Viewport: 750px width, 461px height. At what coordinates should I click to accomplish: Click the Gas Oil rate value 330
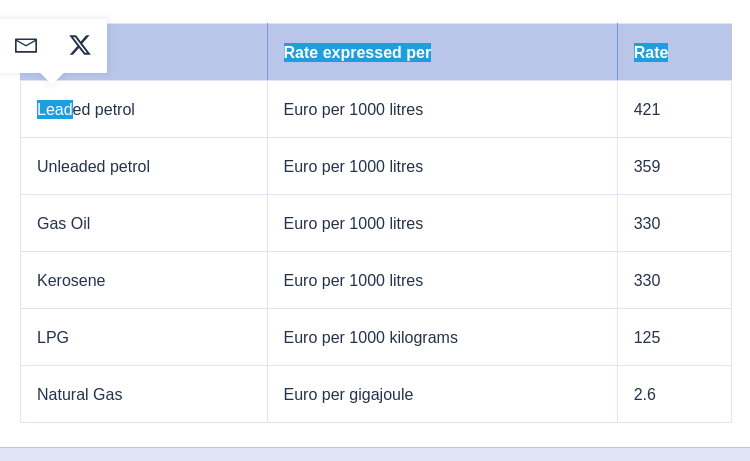pos(647,223)
